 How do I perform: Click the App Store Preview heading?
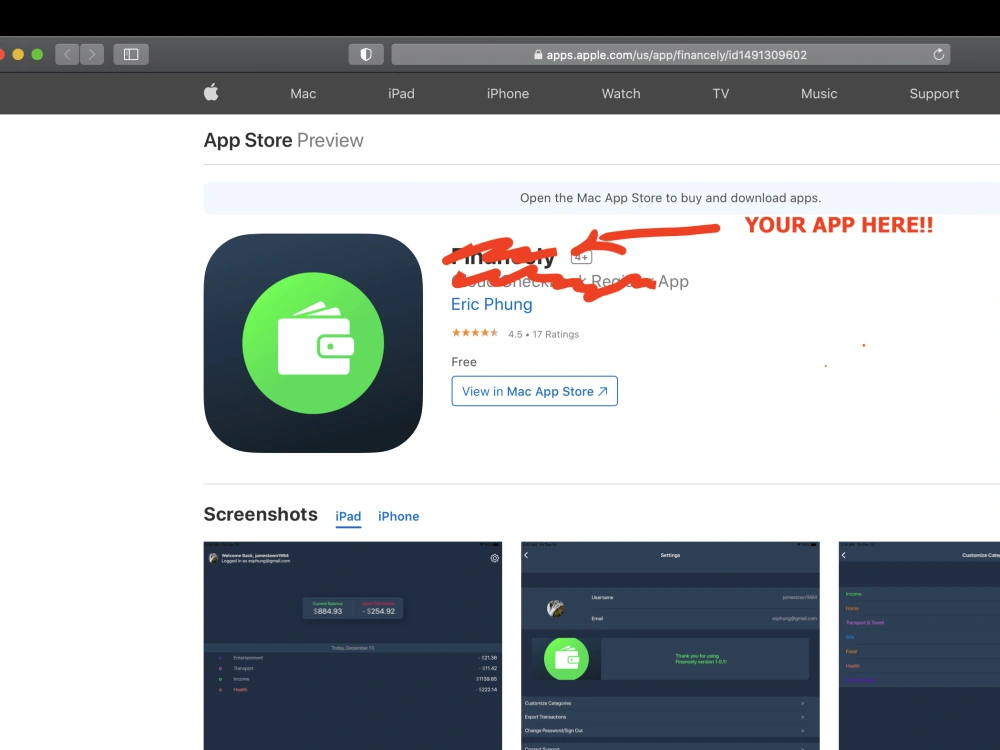point(283,140)
